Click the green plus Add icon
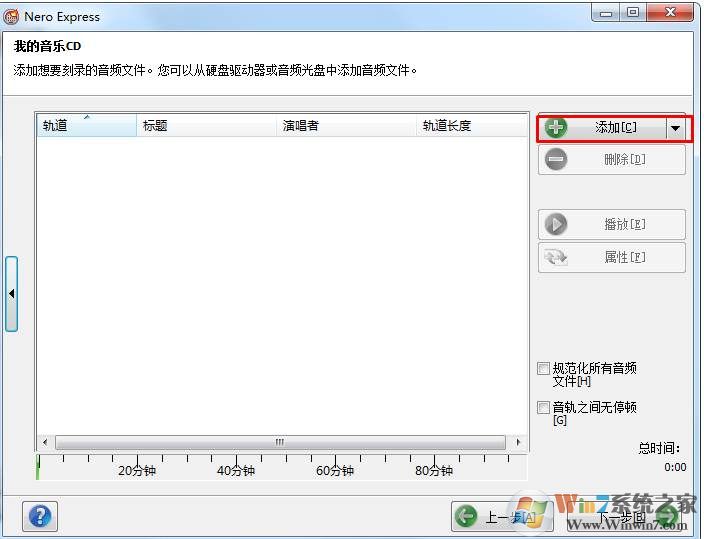The width and height of the screenshot is (704, 539). (556, 128)
